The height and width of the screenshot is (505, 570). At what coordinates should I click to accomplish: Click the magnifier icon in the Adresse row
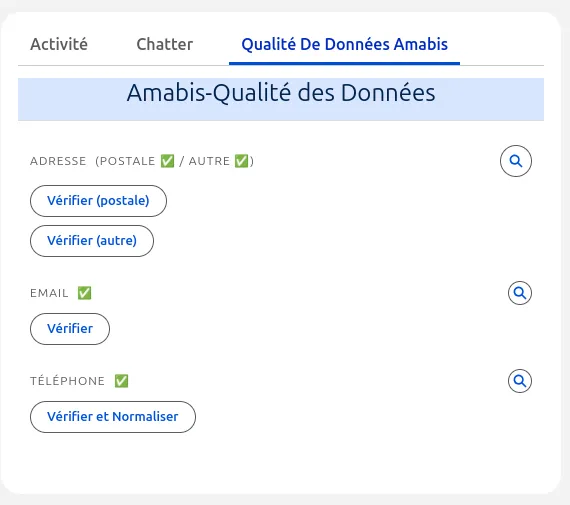coord(515,161)
